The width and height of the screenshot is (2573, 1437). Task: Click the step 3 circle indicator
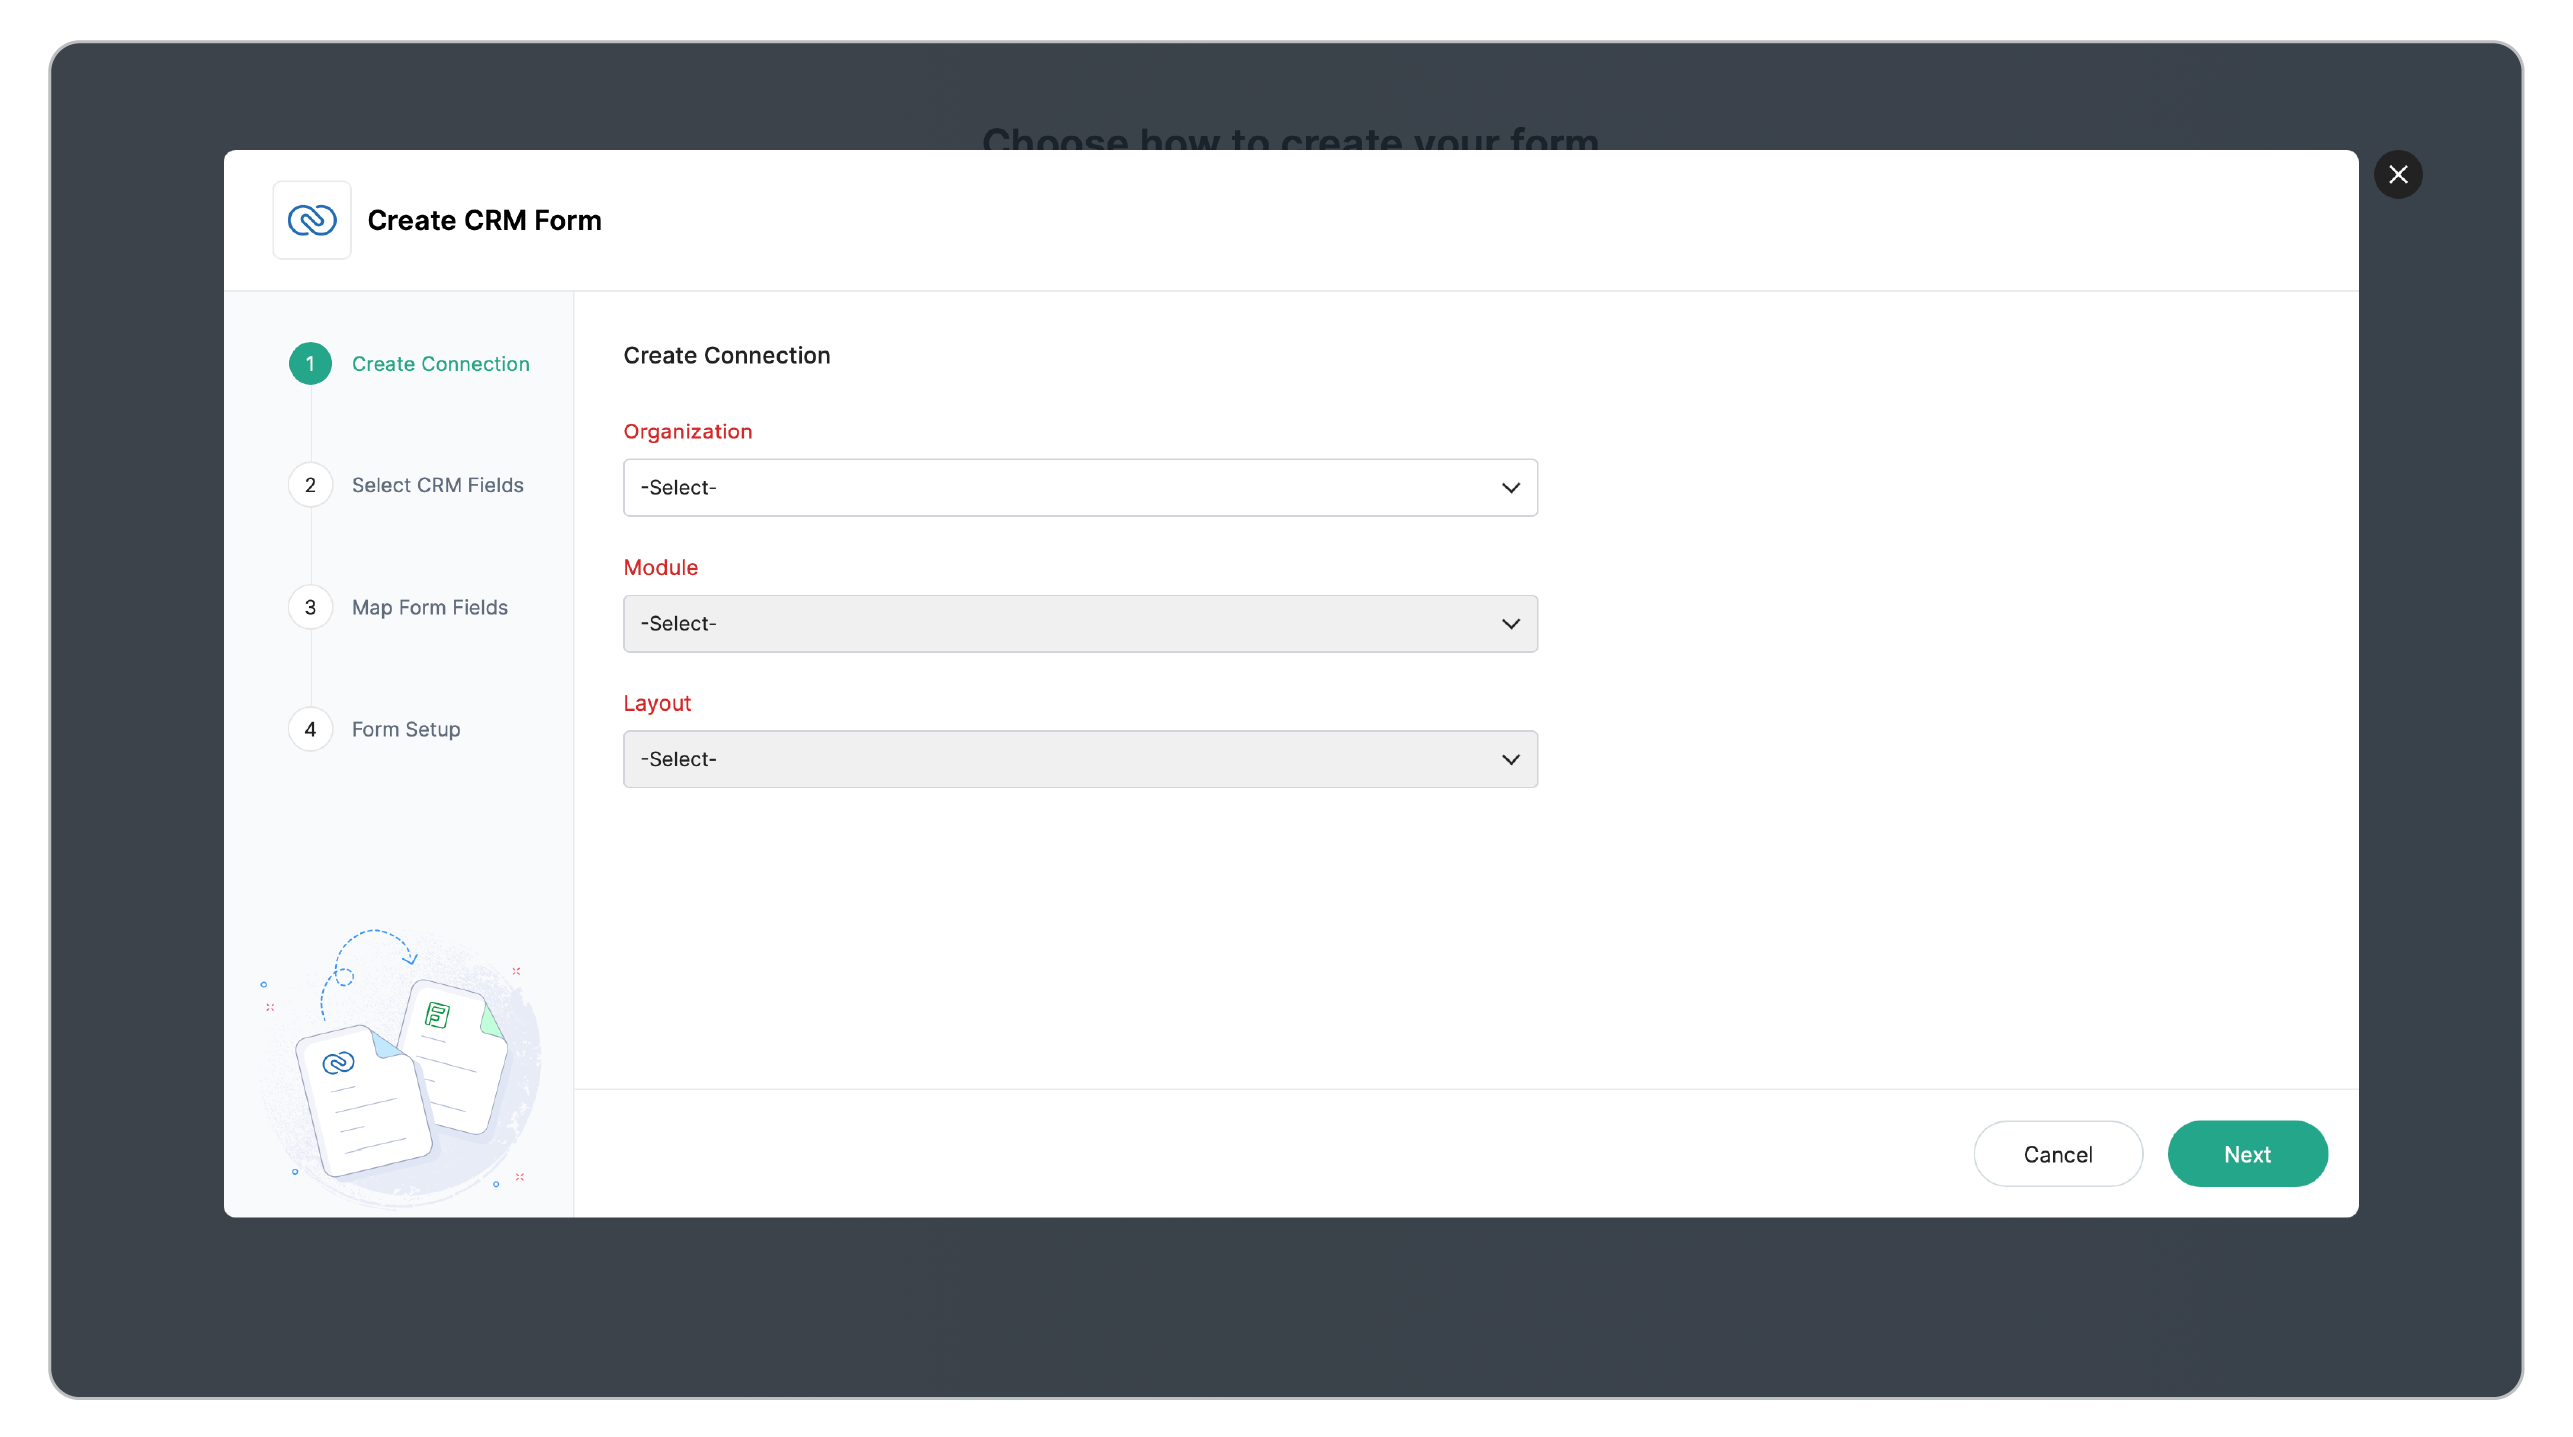coord(310,607)
